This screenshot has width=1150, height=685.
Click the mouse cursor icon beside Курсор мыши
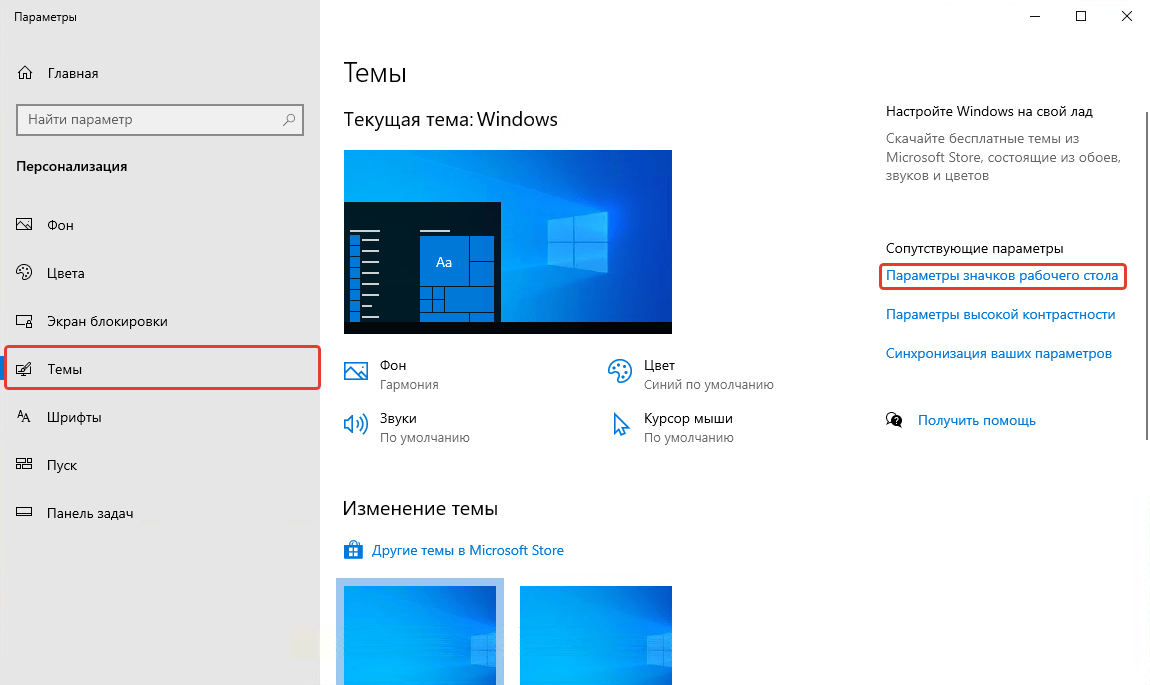coord(620,424)
